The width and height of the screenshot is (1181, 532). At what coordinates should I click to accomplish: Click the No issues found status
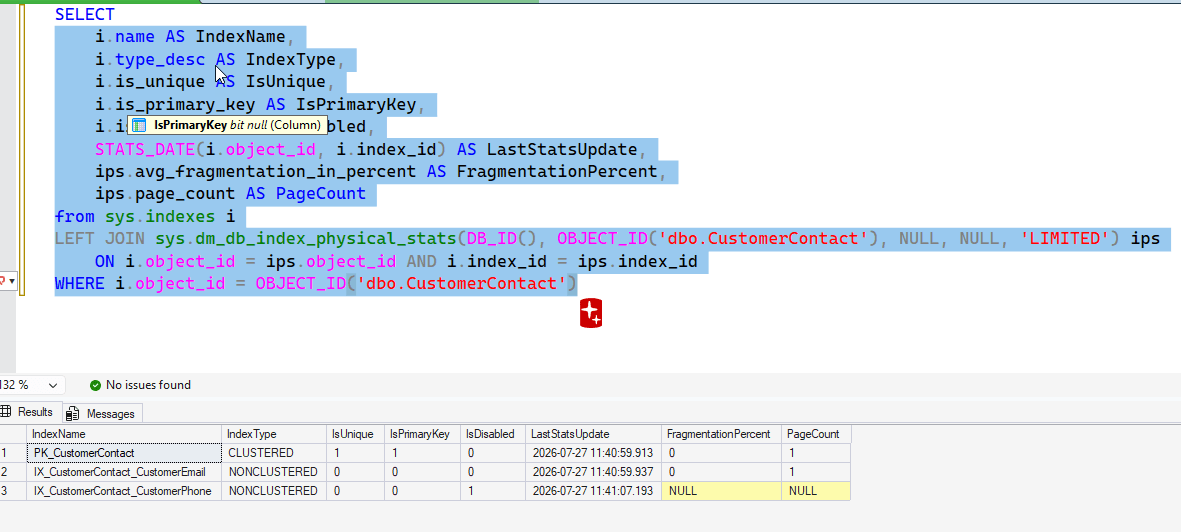[140, 385]
